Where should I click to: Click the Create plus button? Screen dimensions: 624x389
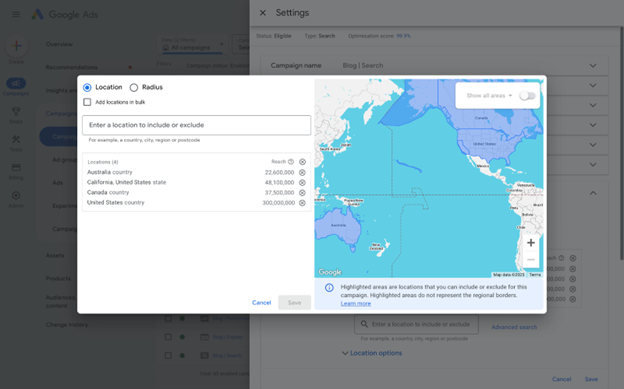pos(16,46)
